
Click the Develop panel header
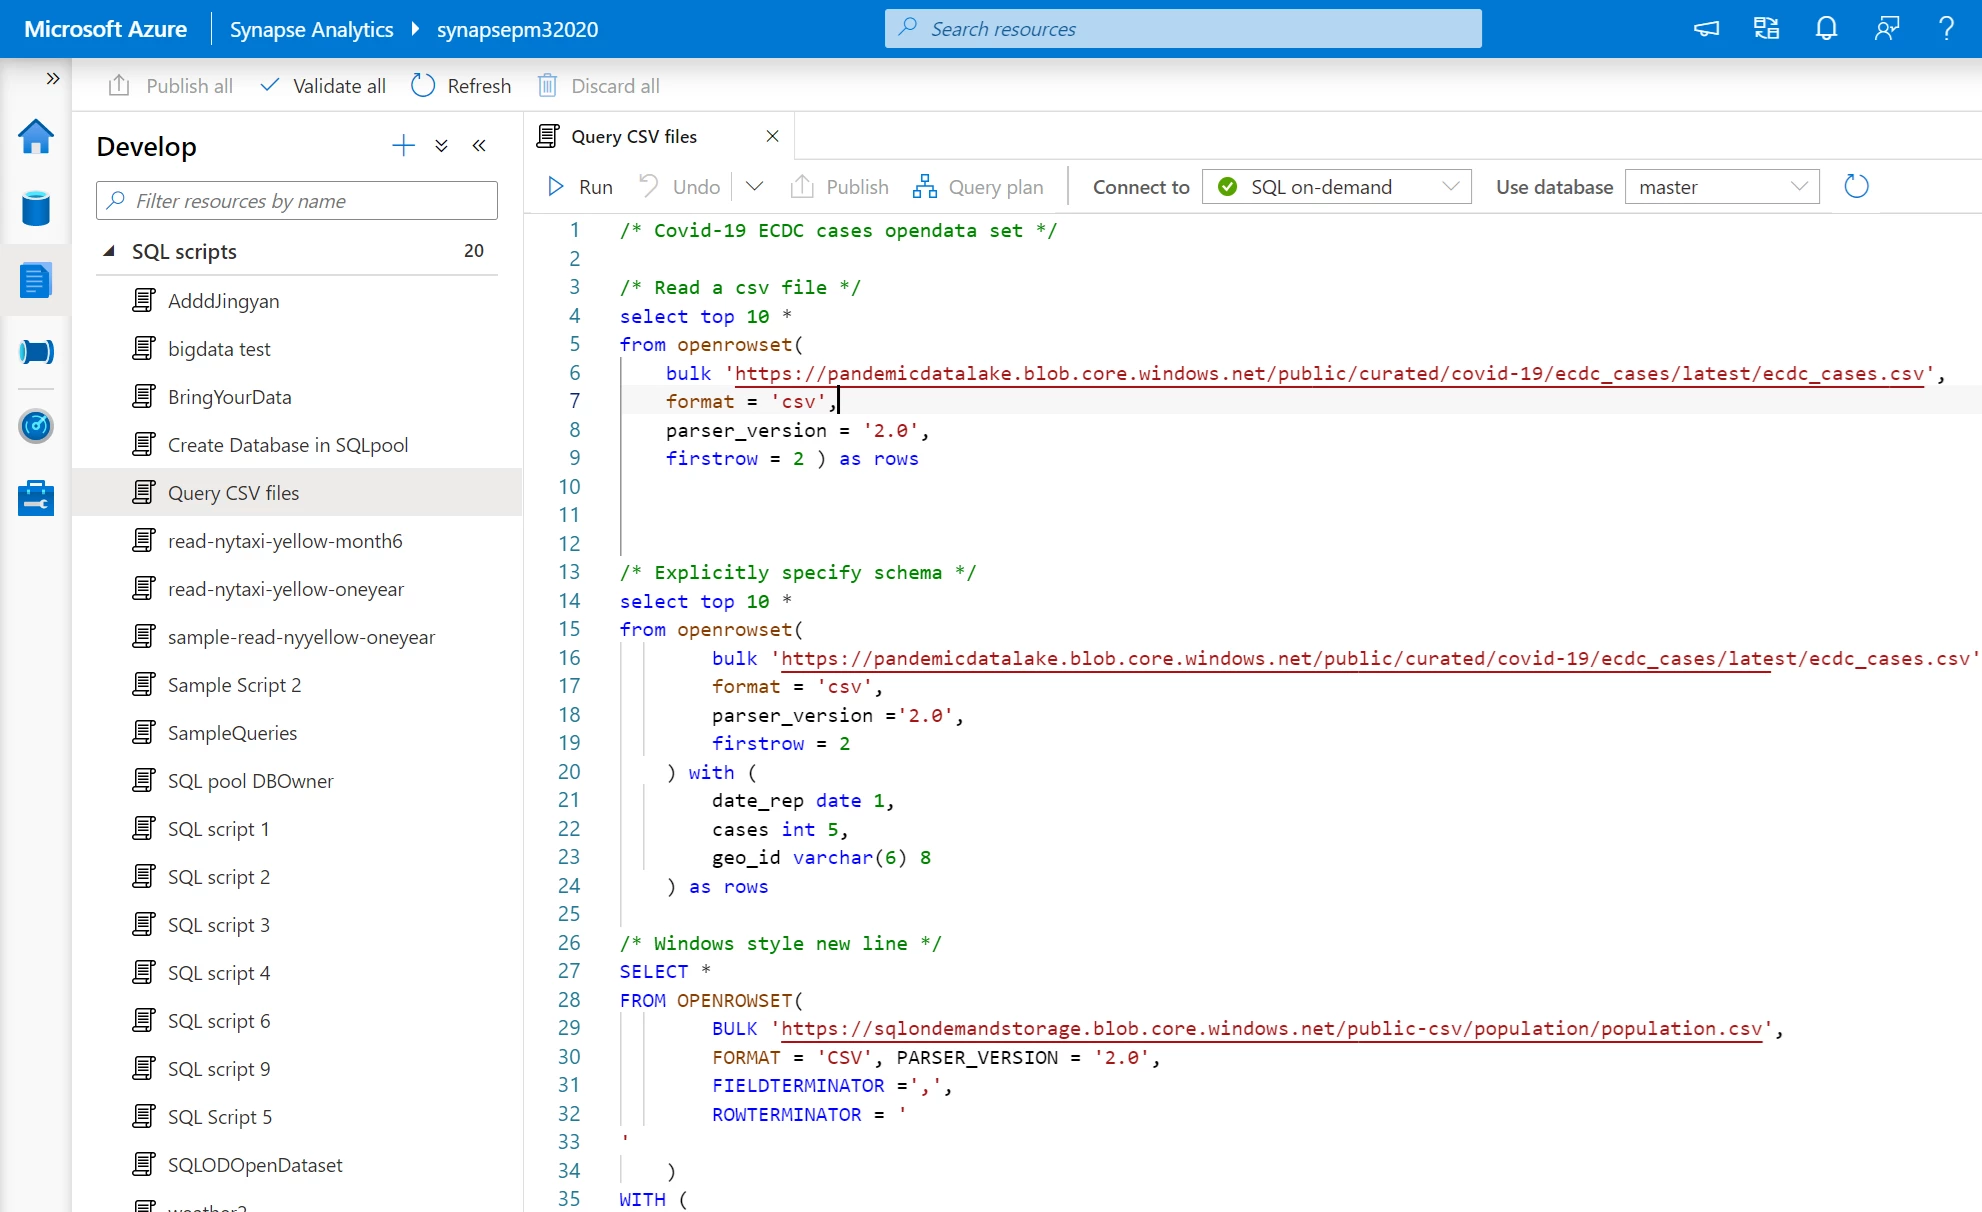[x=146, y=146]
